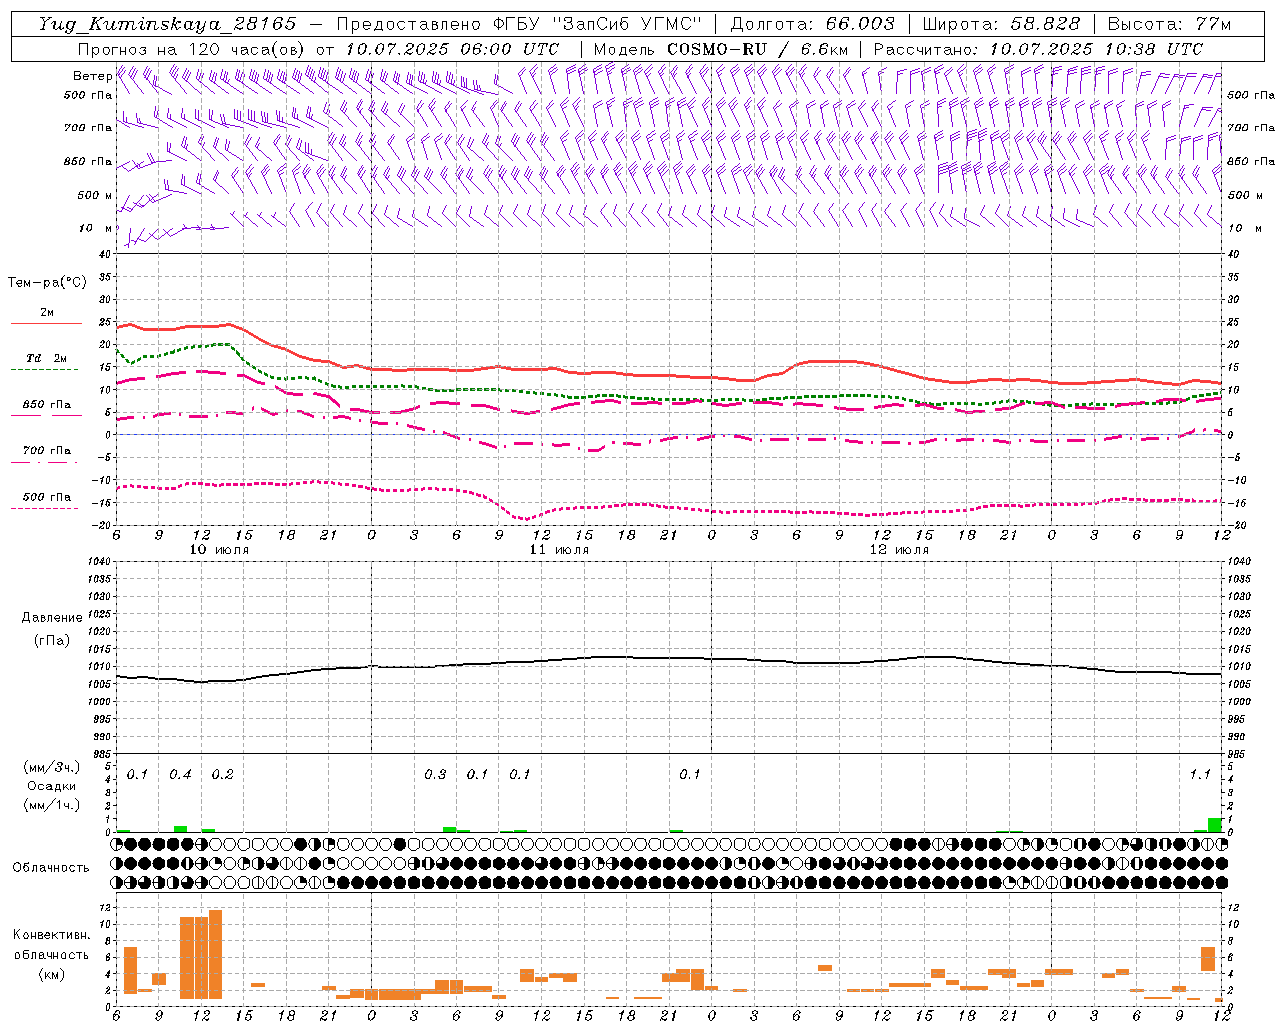The width and height of the screenshot is (1280, 1024).
Task: Click the Прогноз на 120 часа(ов) text
Action: click(192, 49)
